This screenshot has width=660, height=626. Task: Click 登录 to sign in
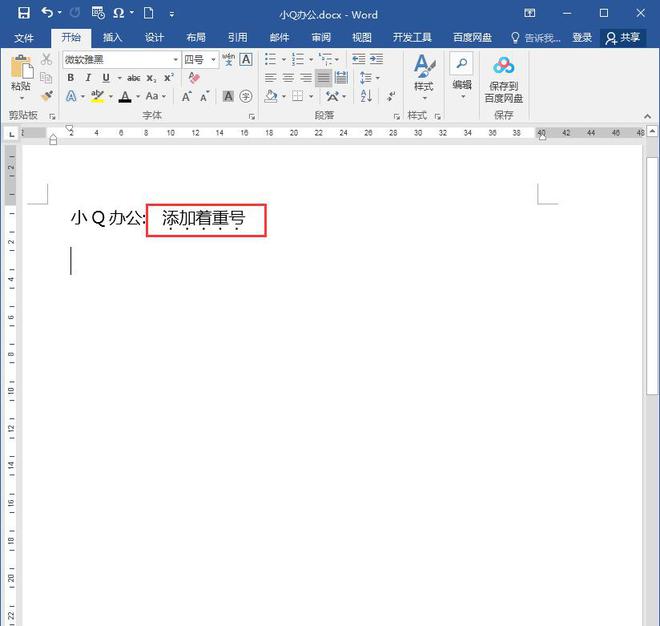582,38
